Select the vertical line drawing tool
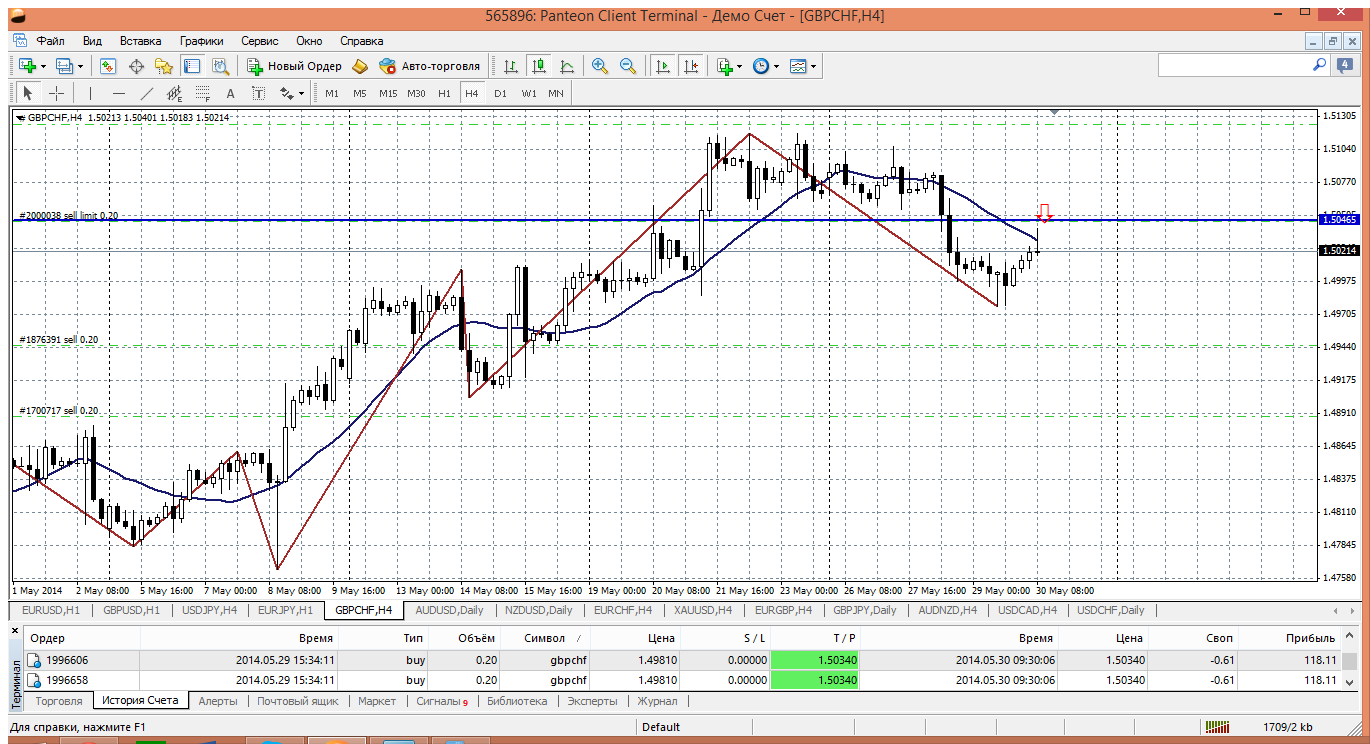Screen dimensions: 1370x744 pos(90,93)
